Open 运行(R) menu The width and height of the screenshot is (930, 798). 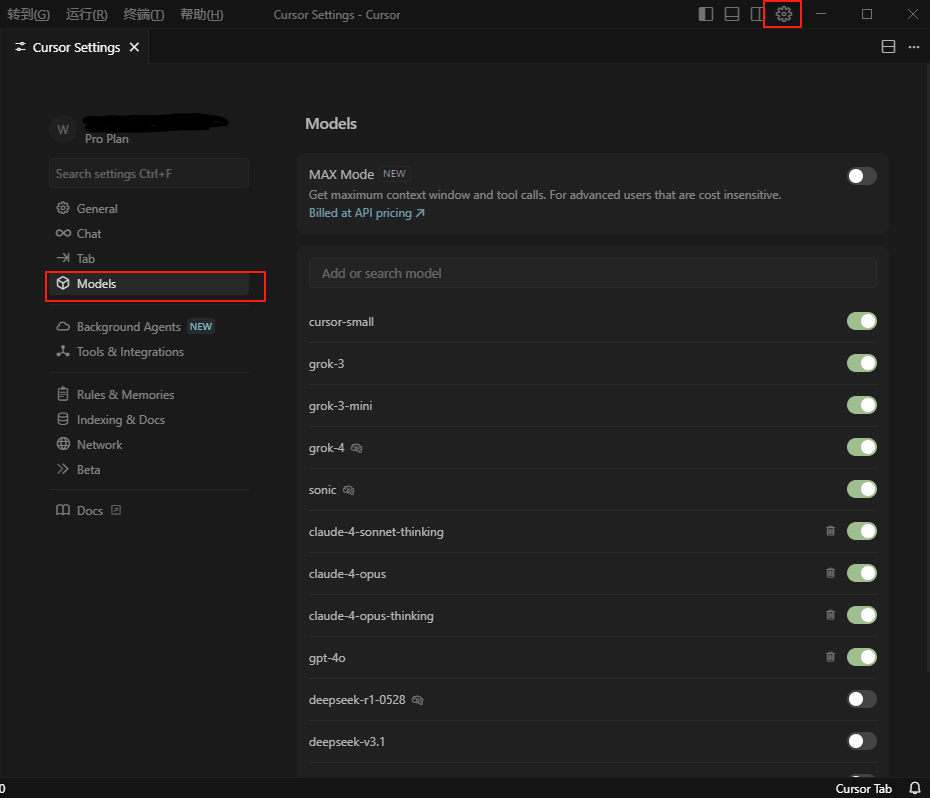(87, 14)
